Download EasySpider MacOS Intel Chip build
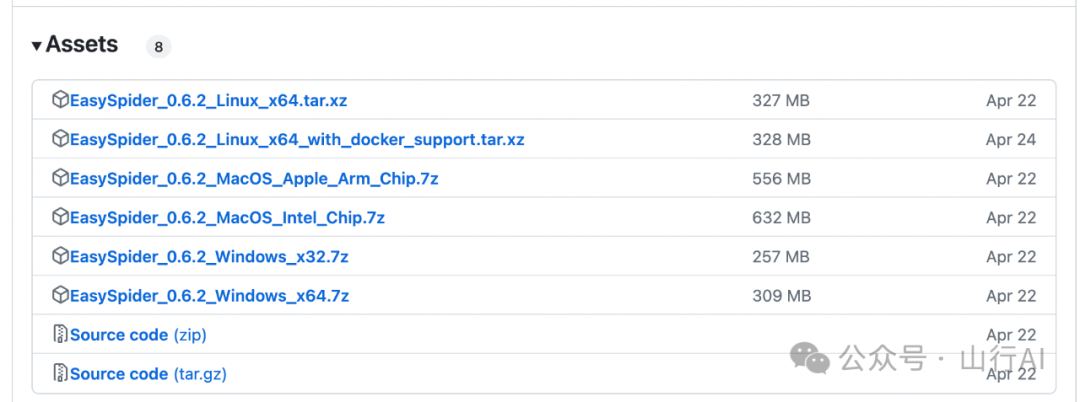Image resolution: width=1080 pixels, height=402 pixels. (227, 217)
